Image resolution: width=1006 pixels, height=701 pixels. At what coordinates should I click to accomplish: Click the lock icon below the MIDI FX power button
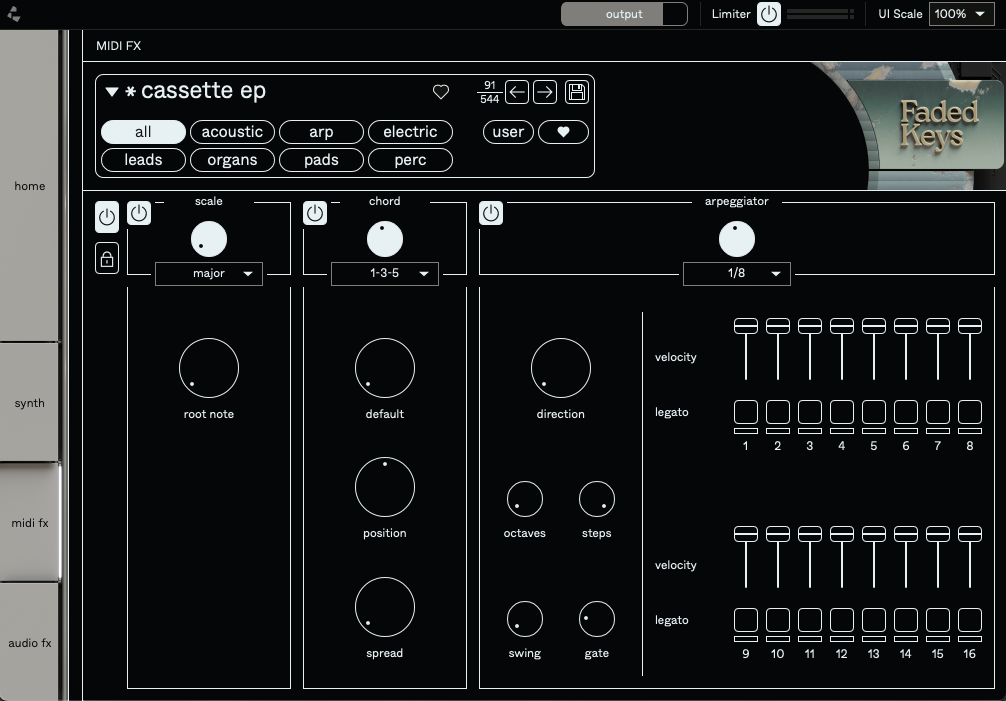point(107,258)
